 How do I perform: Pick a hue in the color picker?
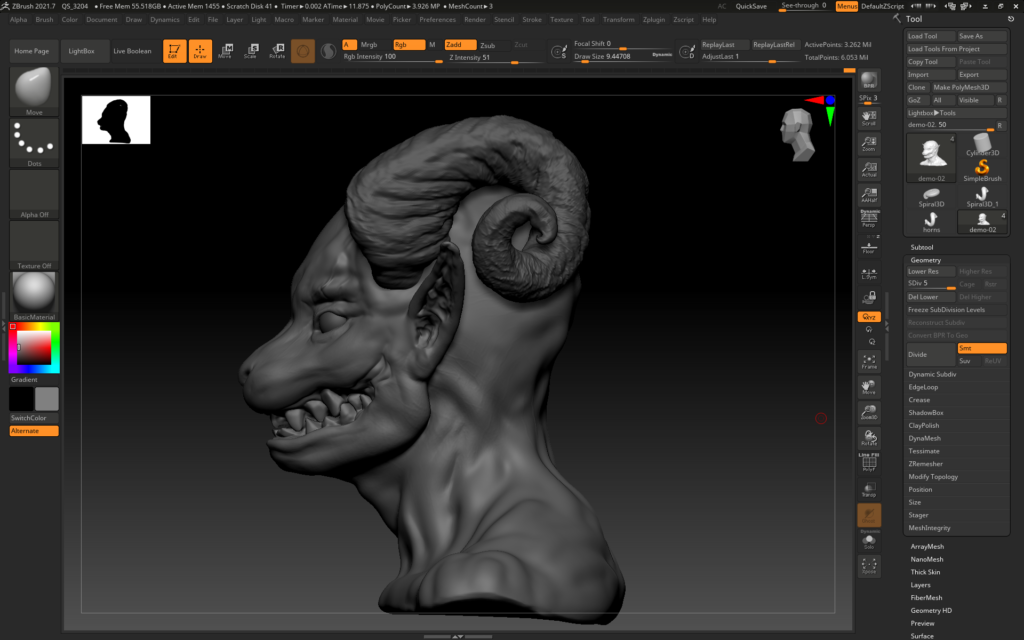[x=34, y=348]
